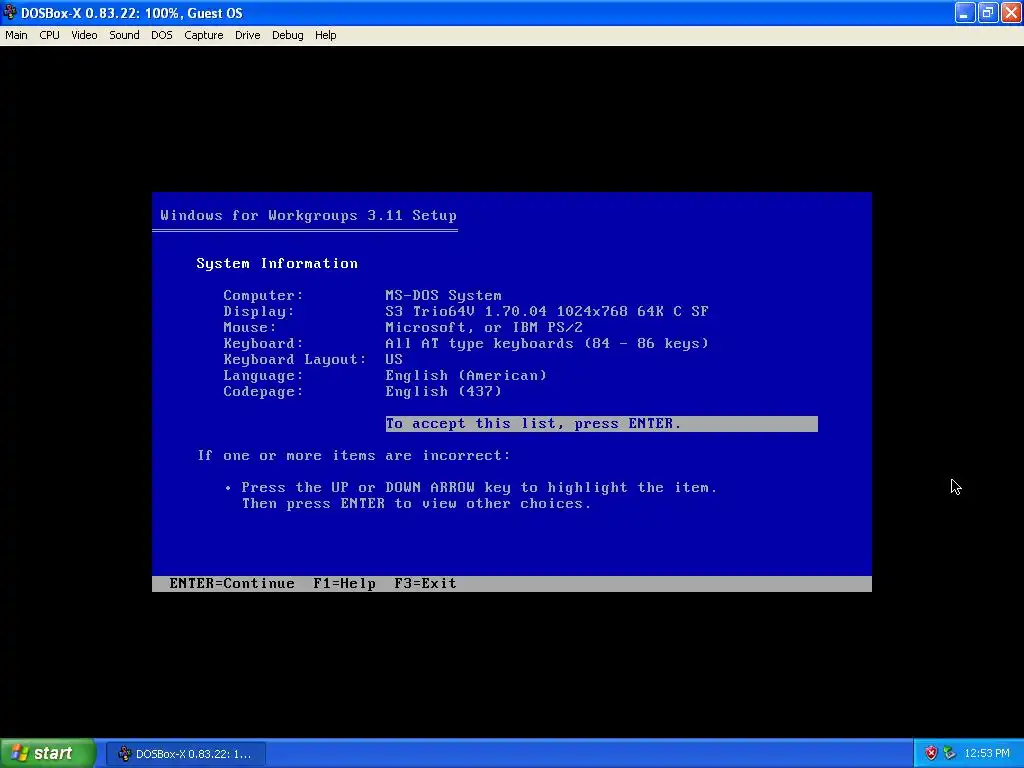Click the 'Display:' label

pyautogui.click(x=259, y=312)
